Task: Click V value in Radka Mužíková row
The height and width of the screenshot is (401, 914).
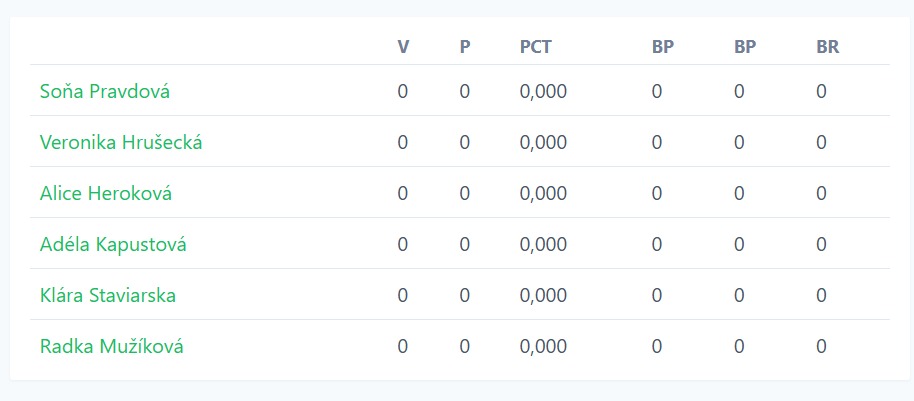Action: [403, 347]
